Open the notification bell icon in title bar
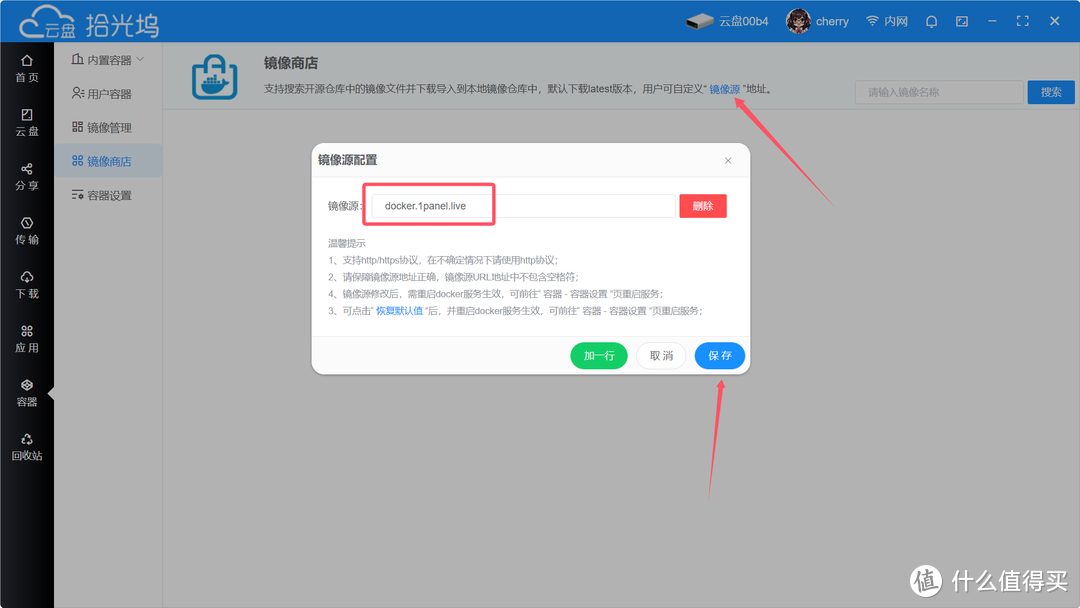The image size is (1080, 608). (931, 21)
